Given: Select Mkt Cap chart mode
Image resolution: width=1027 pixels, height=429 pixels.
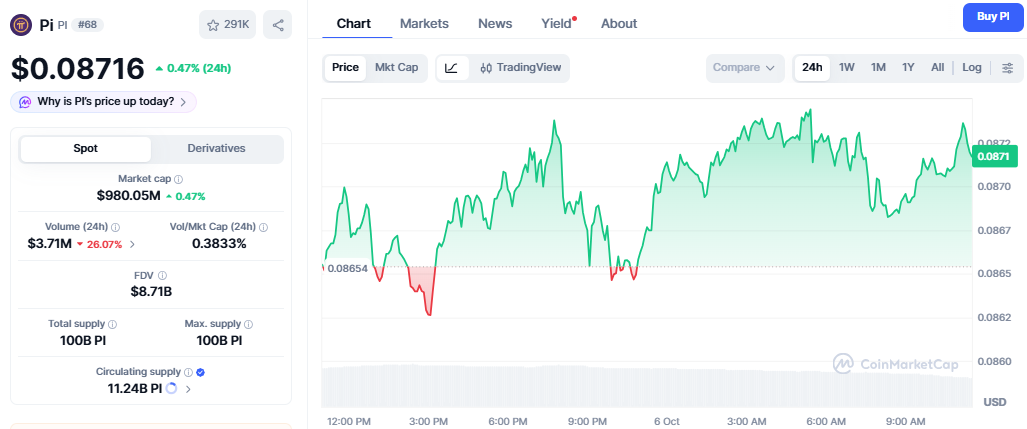Looking at the screenshot, I should coord(396,67).
